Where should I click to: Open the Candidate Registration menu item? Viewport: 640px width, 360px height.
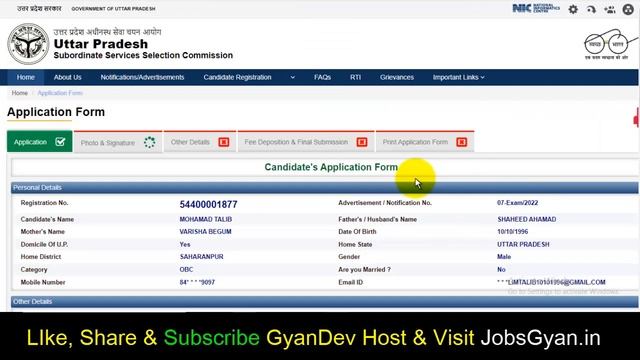pos(237,77)
